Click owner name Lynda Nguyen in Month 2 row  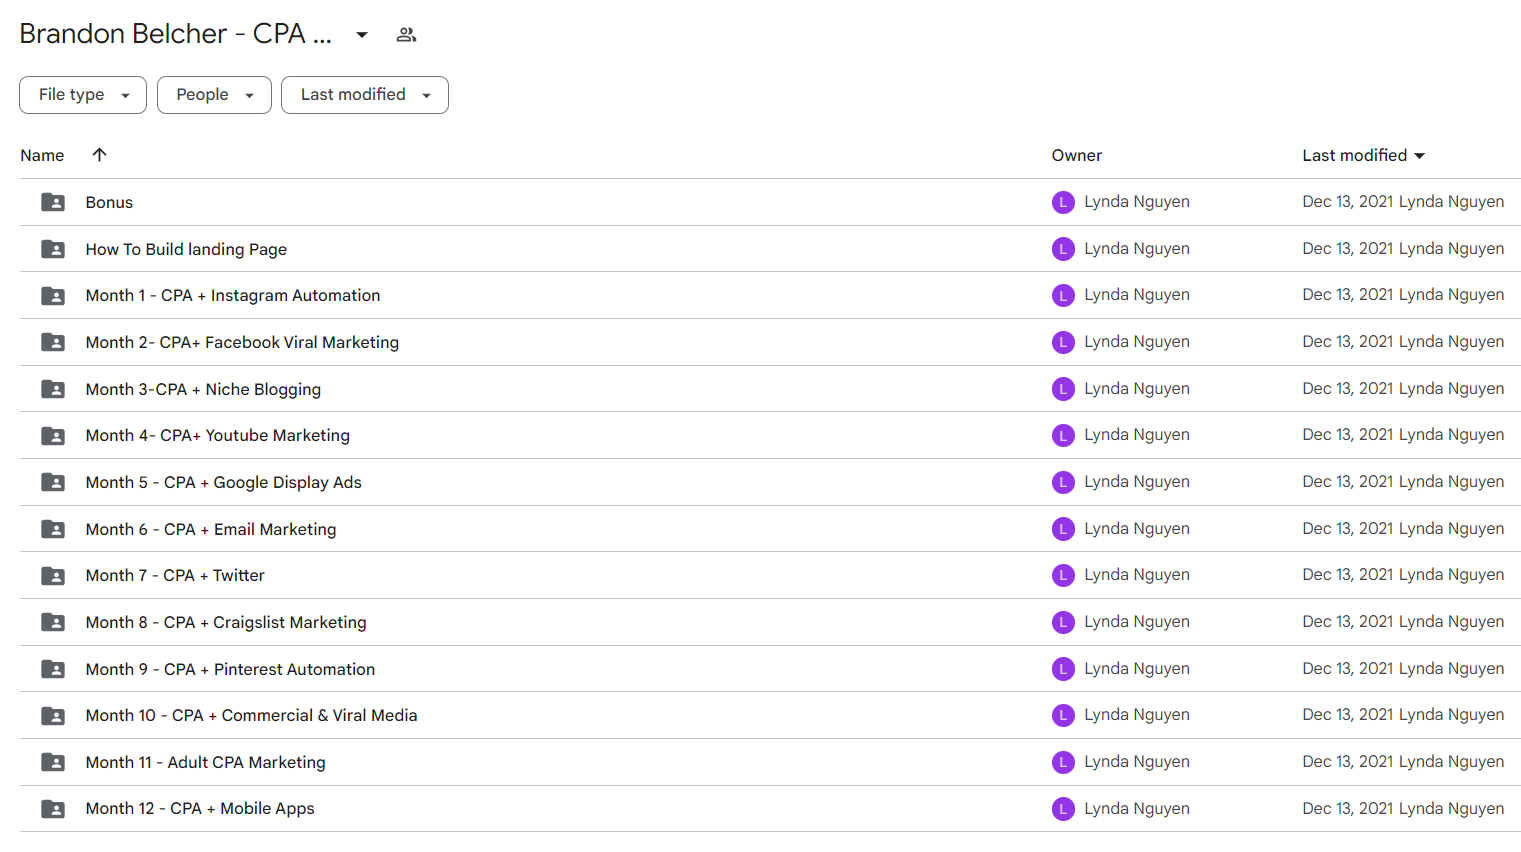pos(1137,342)
